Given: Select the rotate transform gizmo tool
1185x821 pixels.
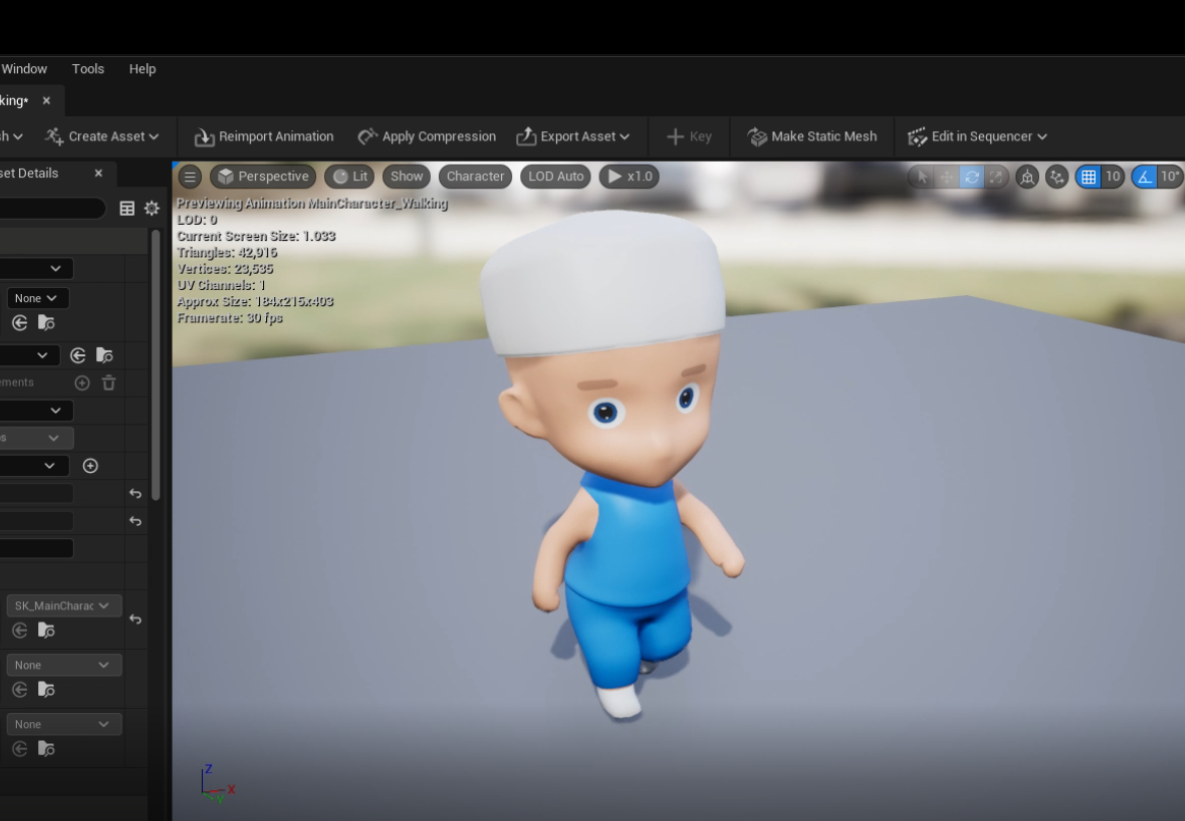Looking at the screenshot, I should [x=971, y=177].
